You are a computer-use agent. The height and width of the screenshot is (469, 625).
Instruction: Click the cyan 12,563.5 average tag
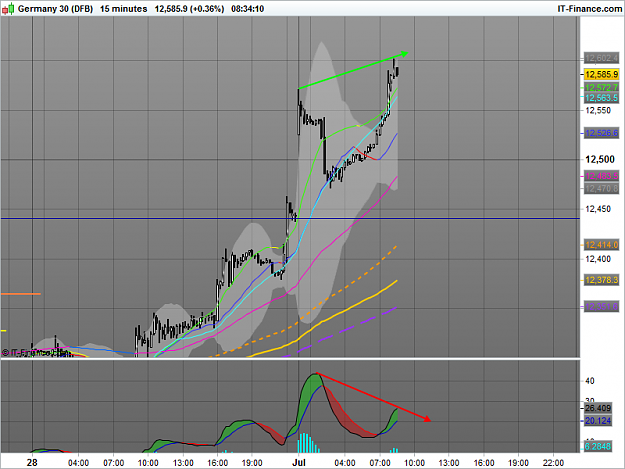pos(601,98)
